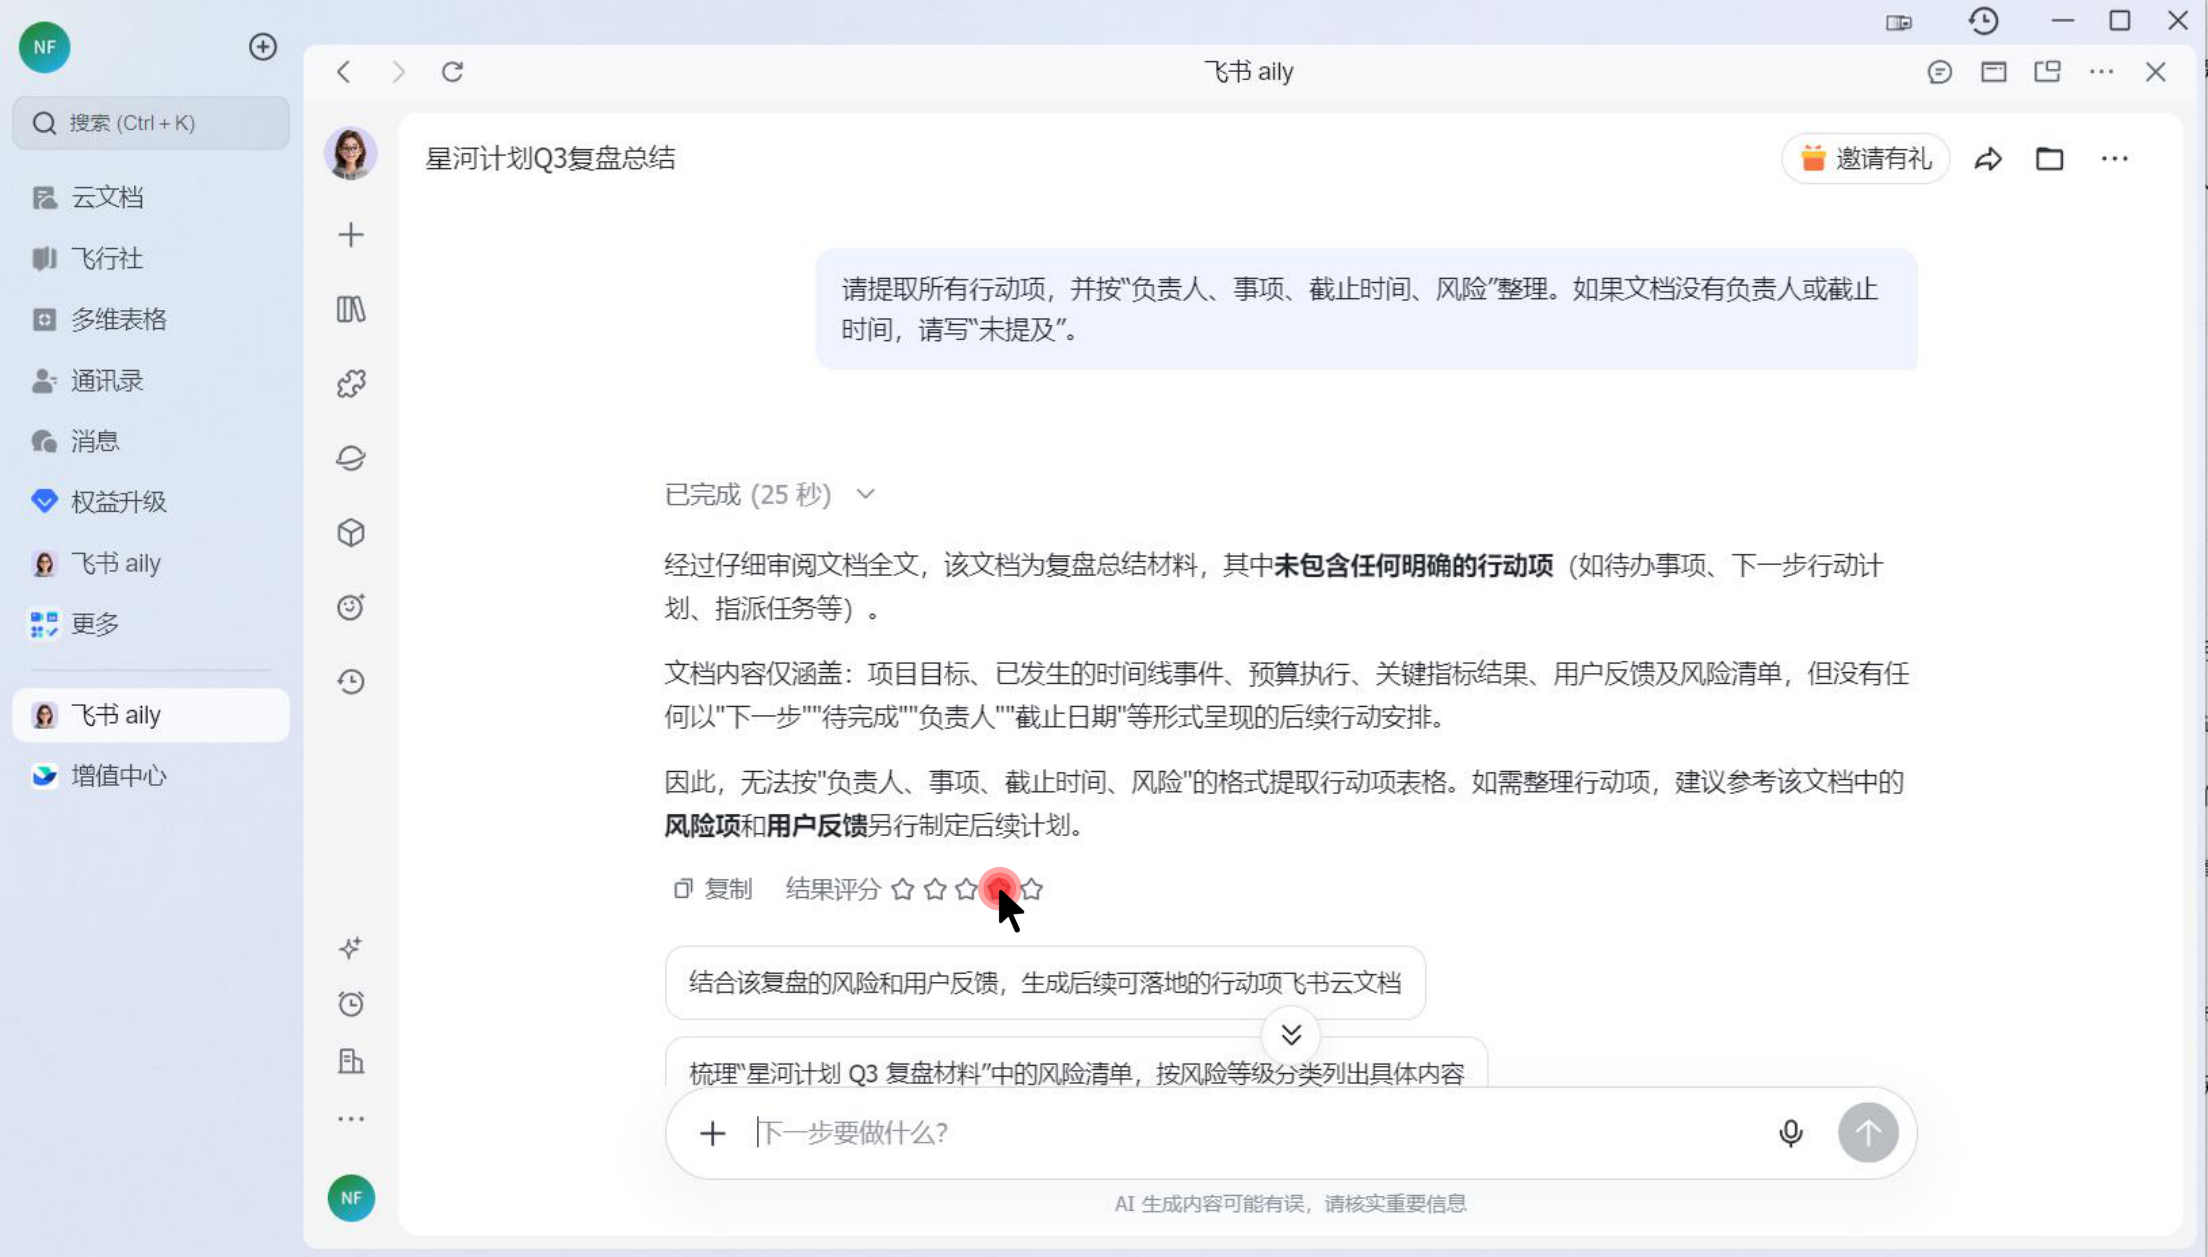This screenshot has width=2208, height=1257.
Task: Open chat header three-dots menu
Action: click(2115, 159)
